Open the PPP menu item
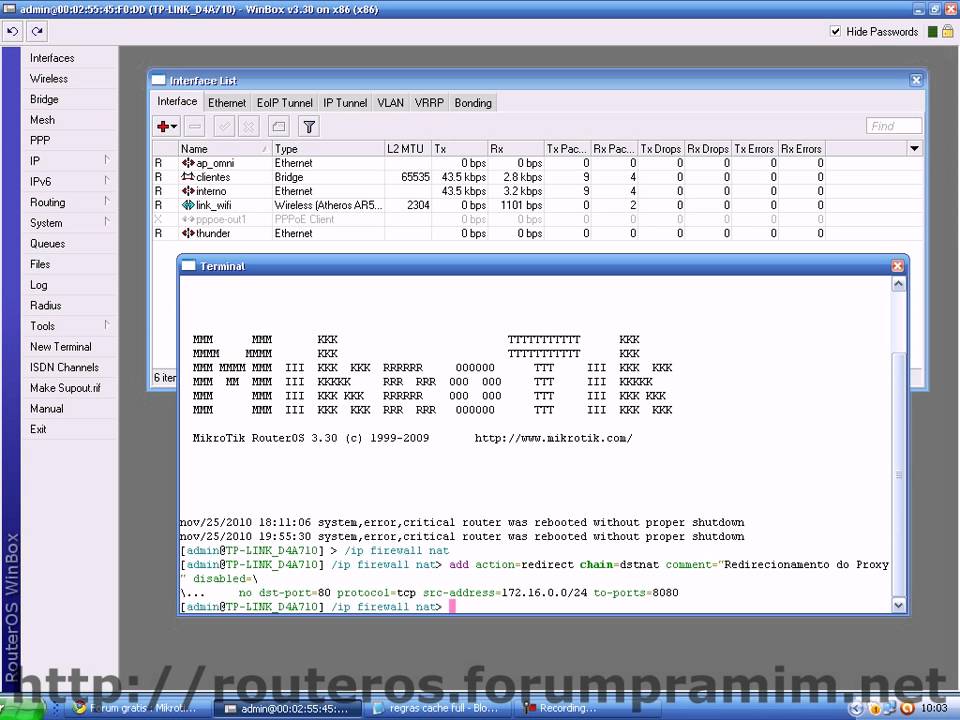The height and width of the screenshot is (720, 960). pyautogui.click(x=69, y=140)
